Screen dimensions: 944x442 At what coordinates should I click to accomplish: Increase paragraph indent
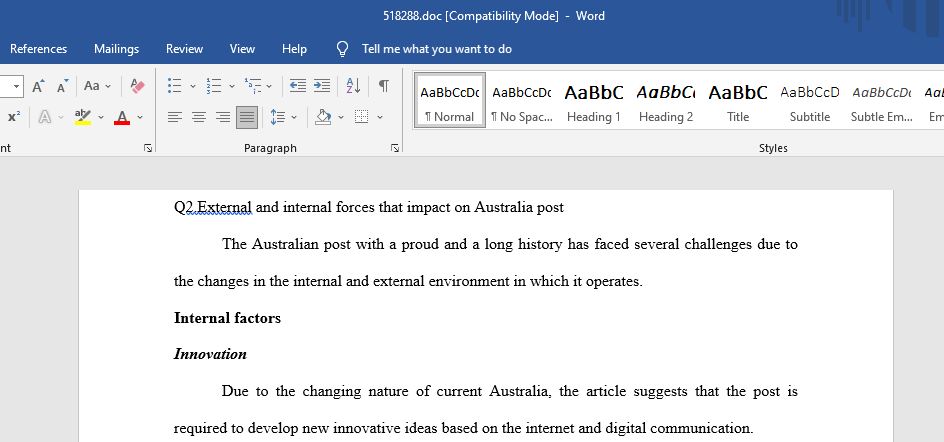[322, 86]
